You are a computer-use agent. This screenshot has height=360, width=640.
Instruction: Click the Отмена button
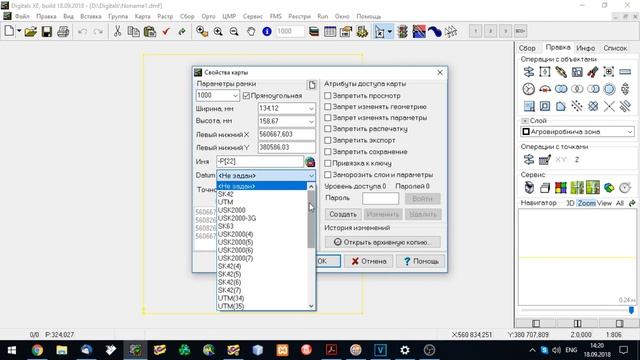369,261
